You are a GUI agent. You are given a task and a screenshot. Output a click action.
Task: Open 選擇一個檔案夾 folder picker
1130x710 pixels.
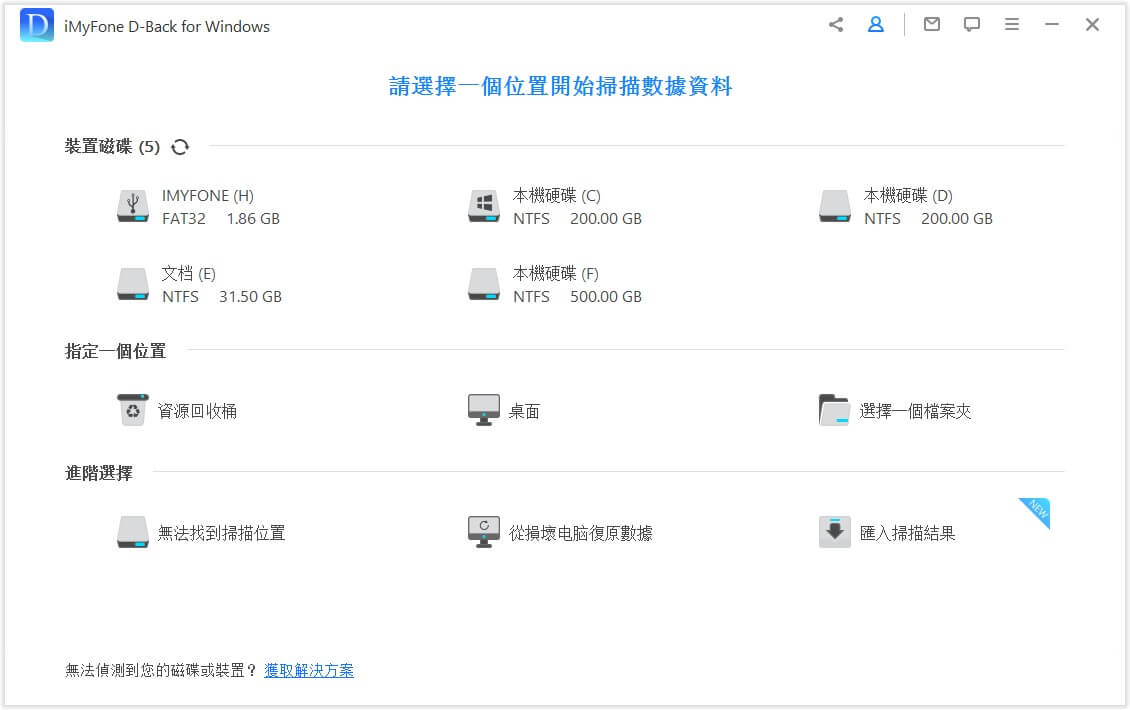click(x=895, y=411)
